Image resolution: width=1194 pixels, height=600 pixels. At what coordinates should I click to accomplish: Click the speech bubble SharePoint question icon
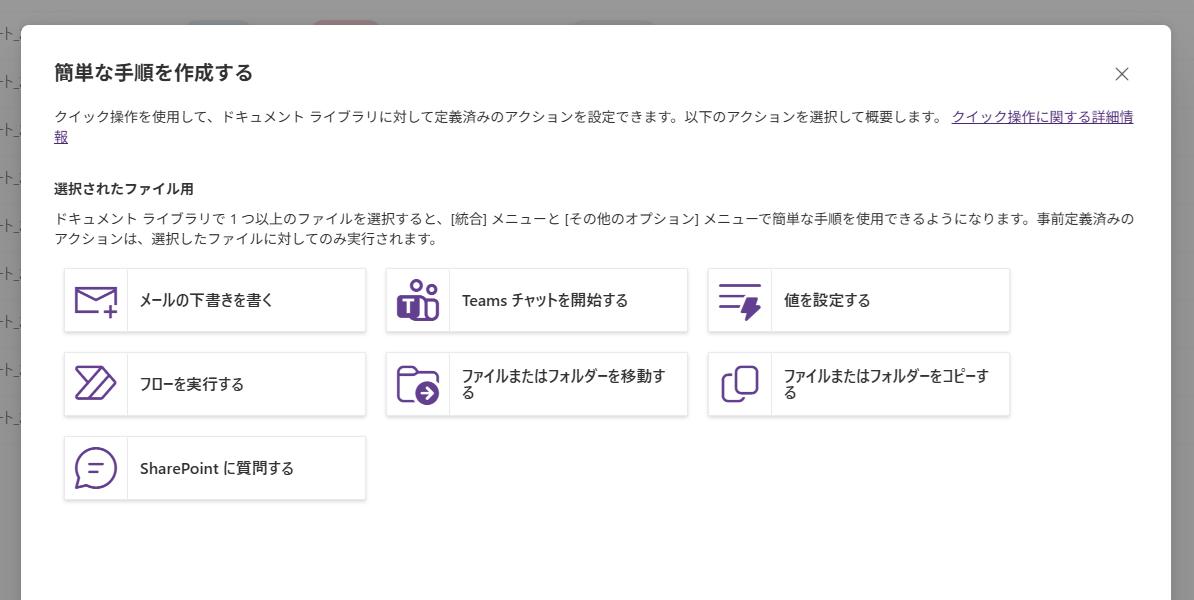96,468
